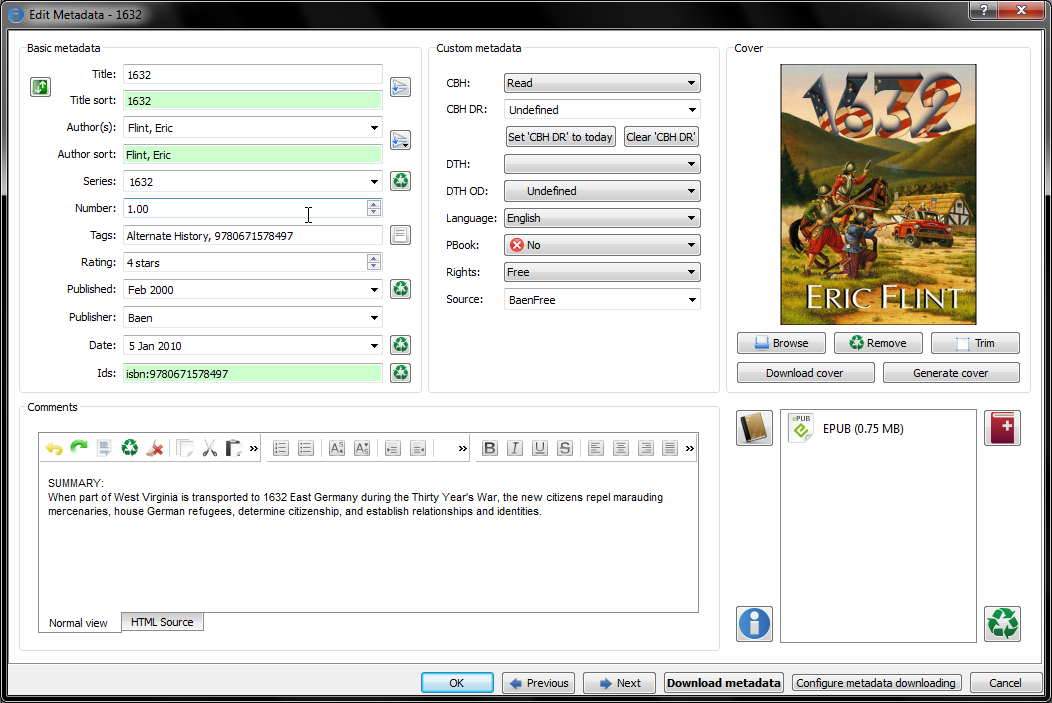Click the Generate cover button

pos(951,372)
